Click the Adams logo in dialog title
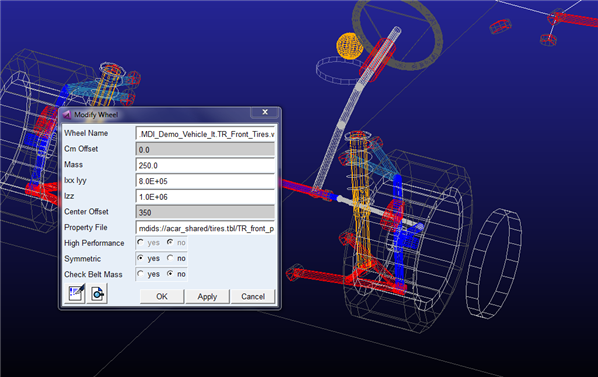 point(68,114)
